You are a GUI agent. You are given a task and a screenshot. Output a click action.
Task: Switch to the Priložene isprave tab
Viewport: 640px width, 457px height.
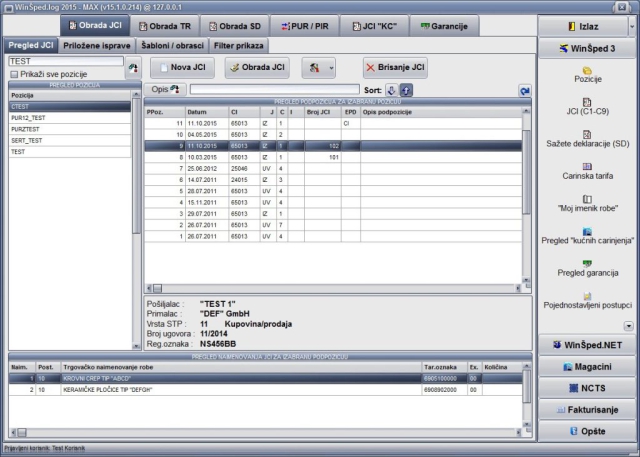coord(97,44)
